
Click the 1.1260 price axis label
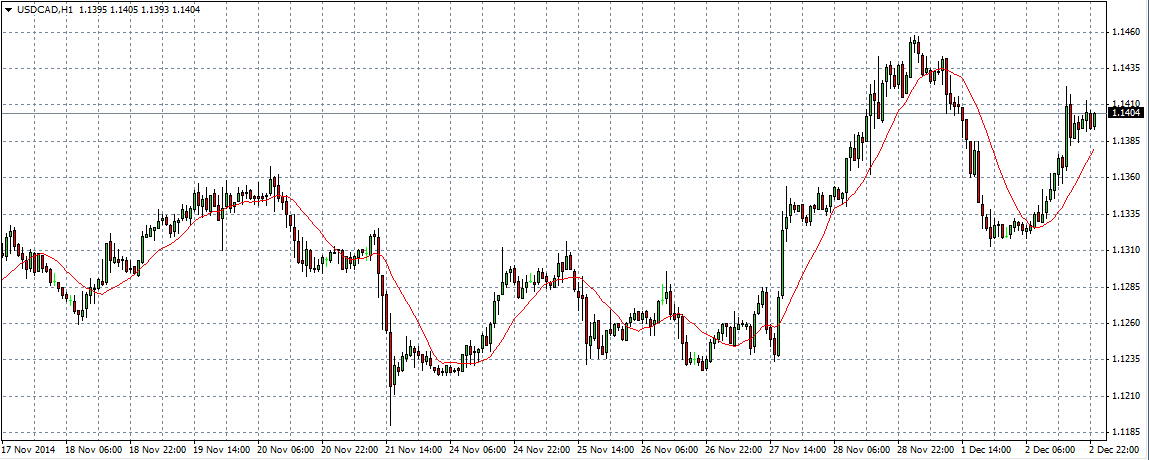coord(1125,323)
